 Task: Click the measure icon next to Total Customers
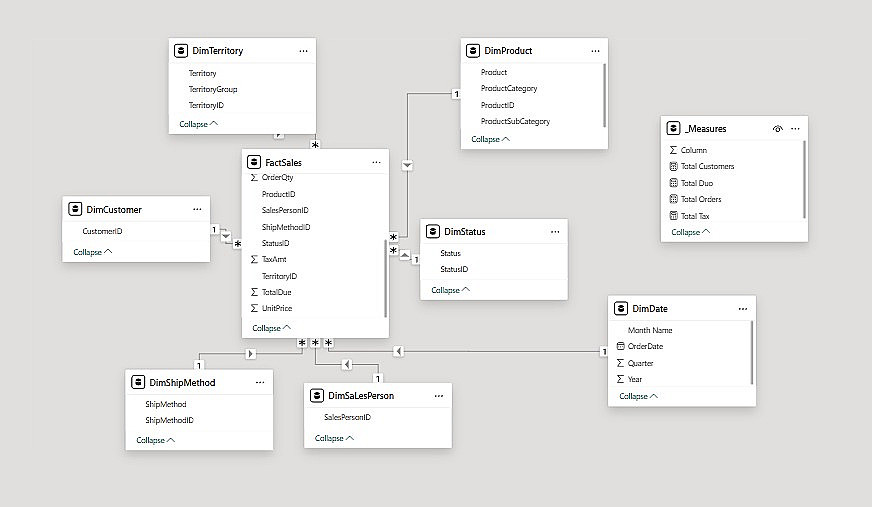(673, 166)
